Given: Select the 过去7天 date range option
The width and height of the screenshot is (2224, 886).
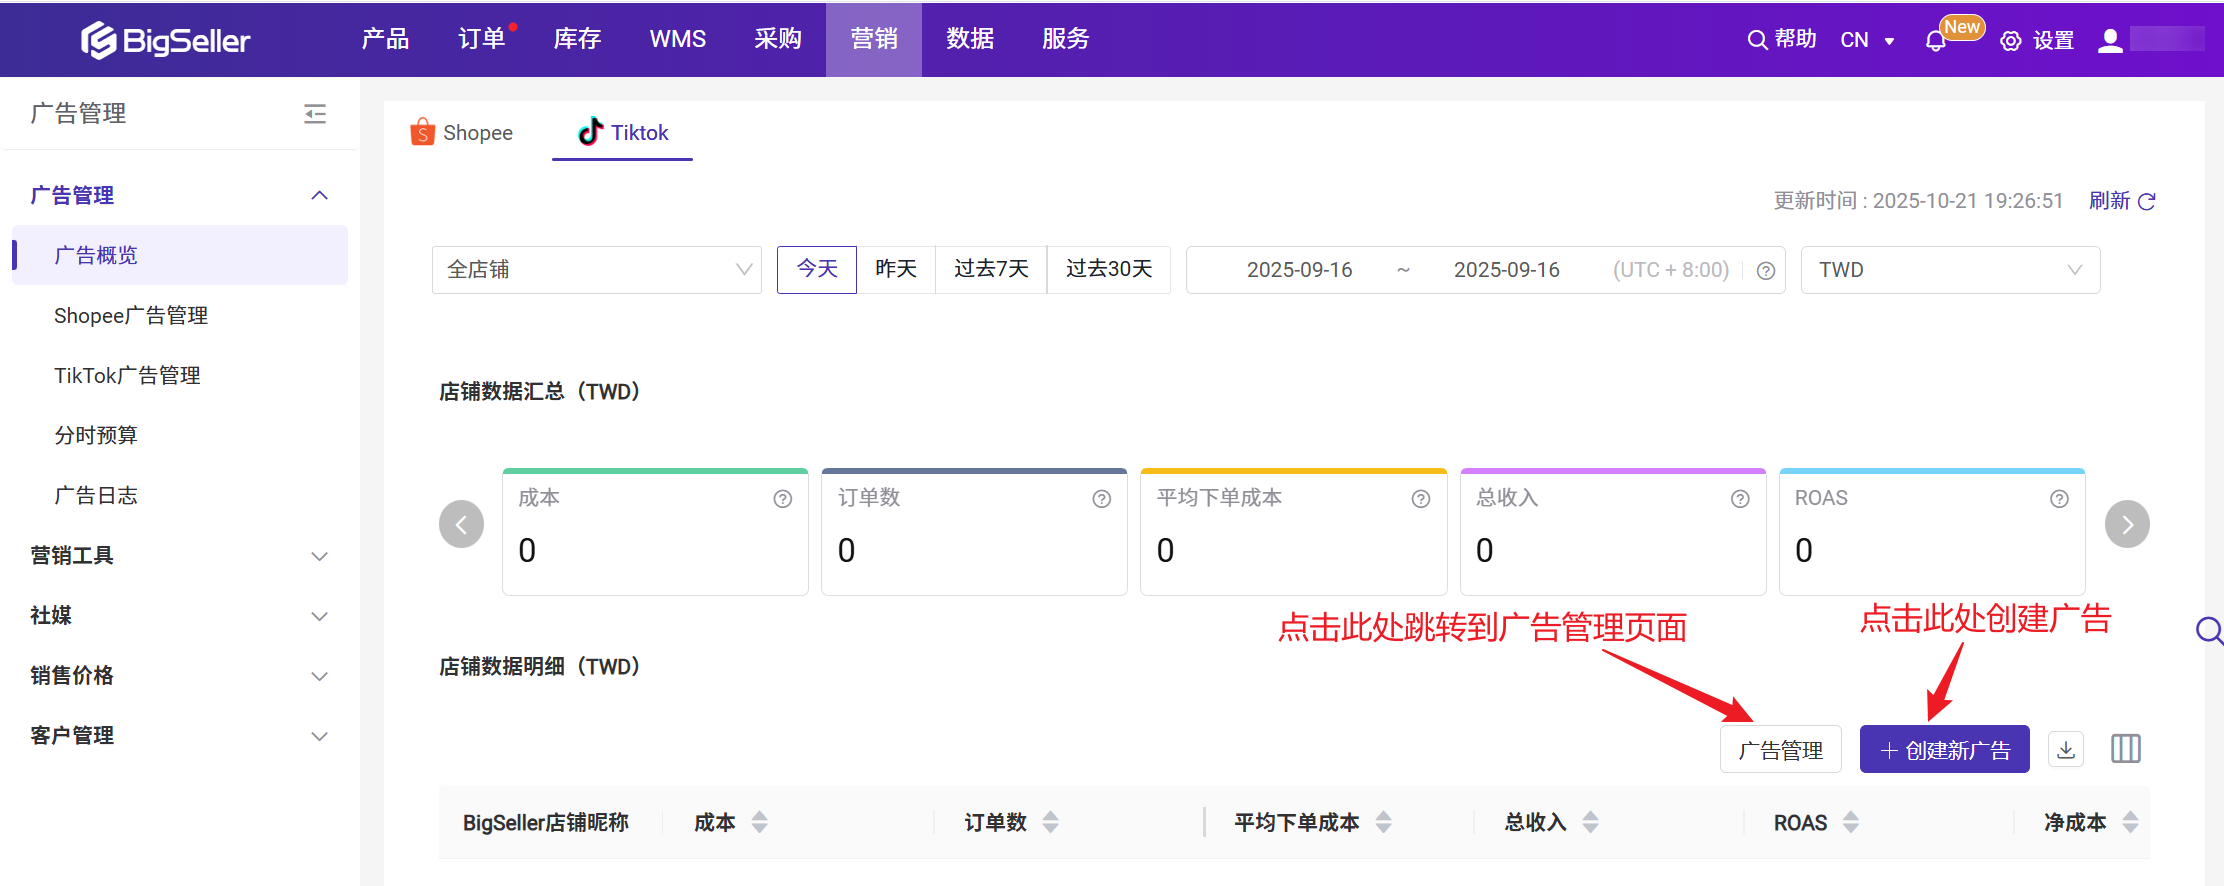Looking at the screenshot, I should 990,269.
